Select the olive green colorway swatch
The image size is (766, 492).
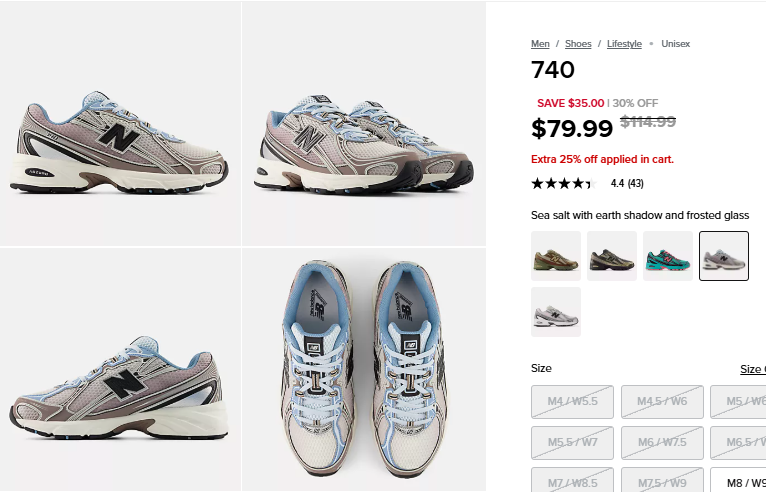click(x=556, y=256)
